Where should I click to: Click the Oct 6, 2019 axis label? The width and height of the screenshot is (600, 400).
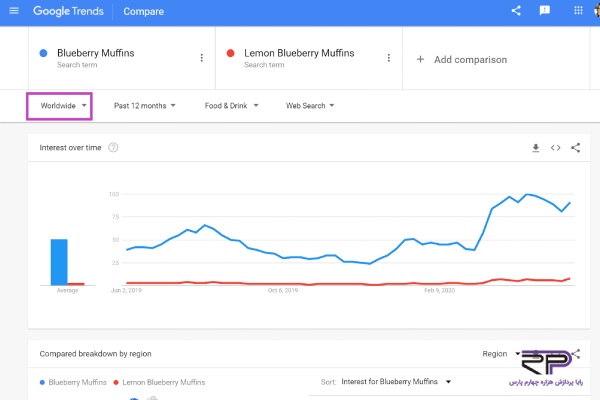(x=283, y=291)
